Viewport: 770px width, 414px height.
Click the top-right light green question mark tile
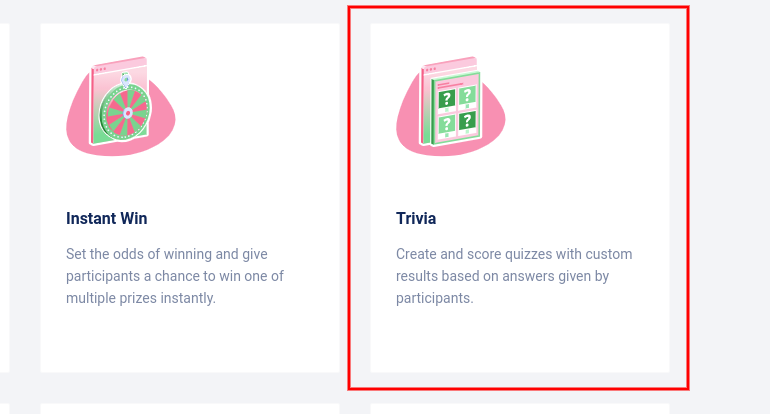[x=466, y=95]
